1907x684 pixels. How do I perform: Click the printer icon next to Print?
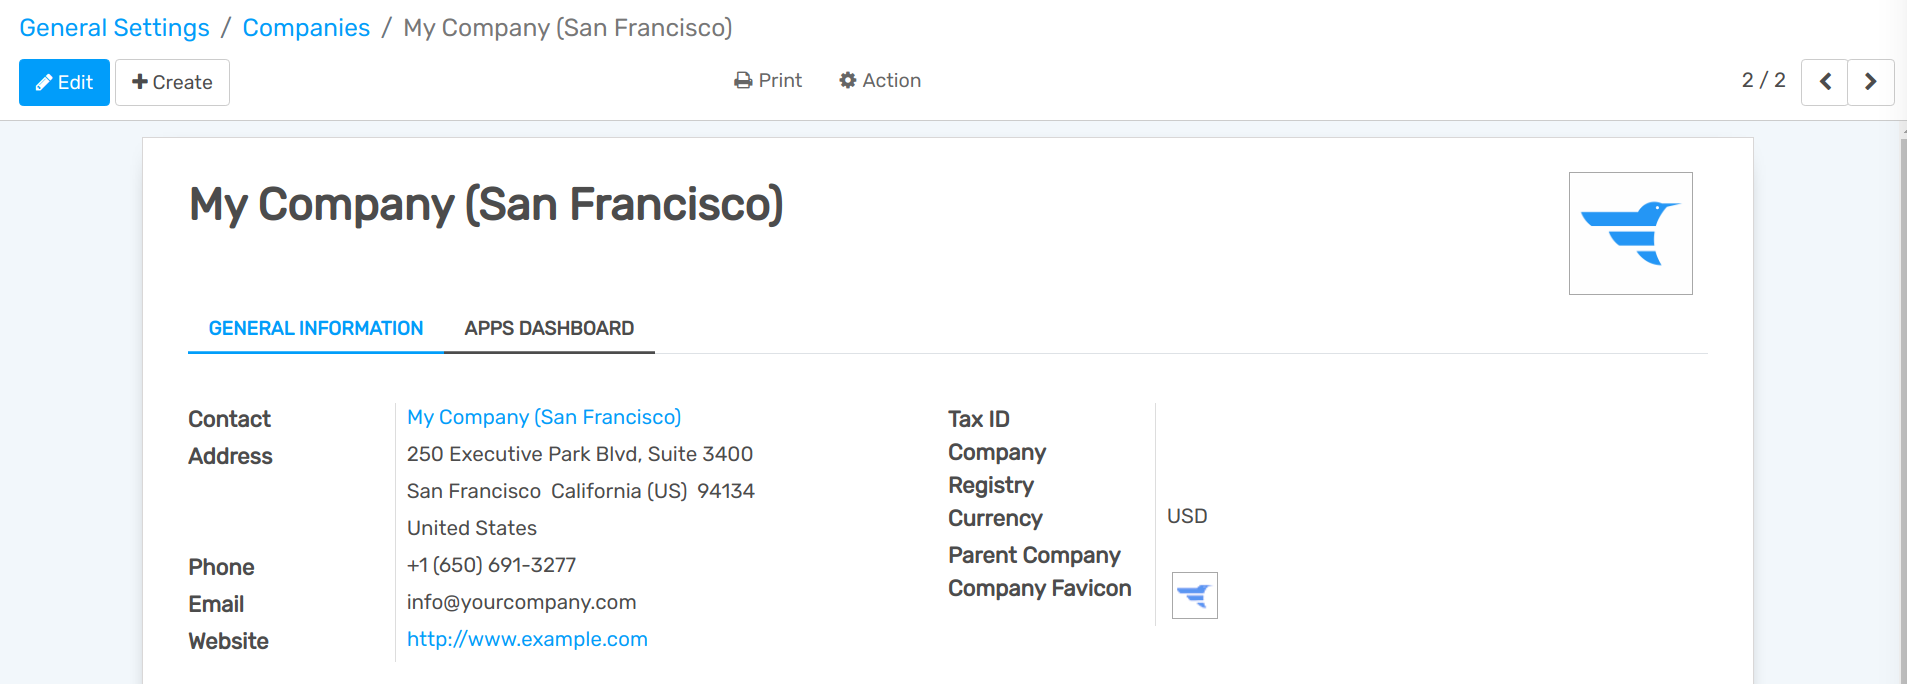[x=741, y=80]
